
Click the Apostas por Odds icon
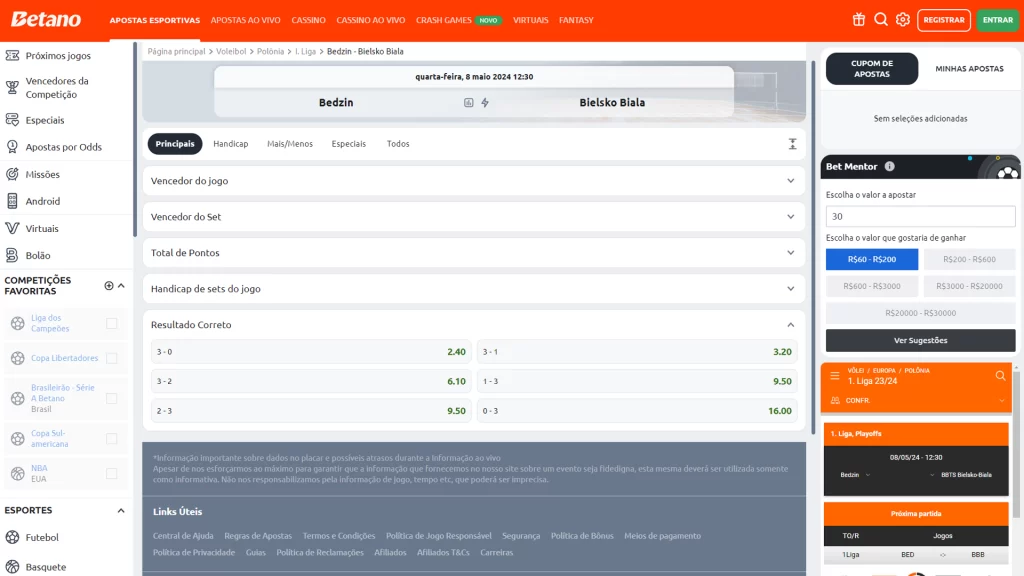[12, 147]
